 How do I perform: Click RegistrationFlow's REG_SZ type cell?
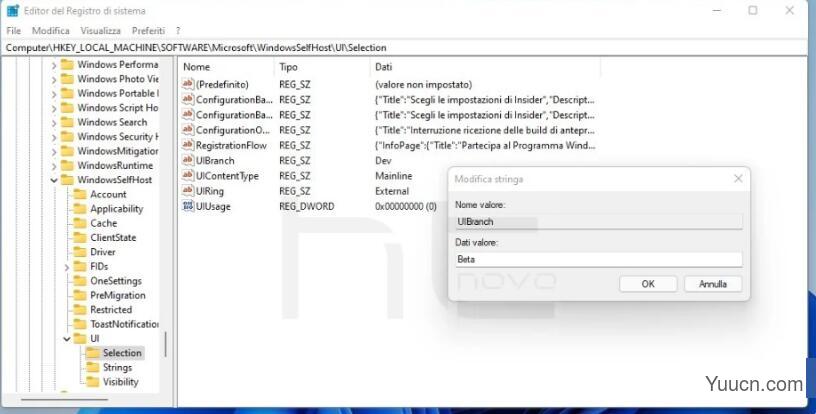tap(295, 146)
